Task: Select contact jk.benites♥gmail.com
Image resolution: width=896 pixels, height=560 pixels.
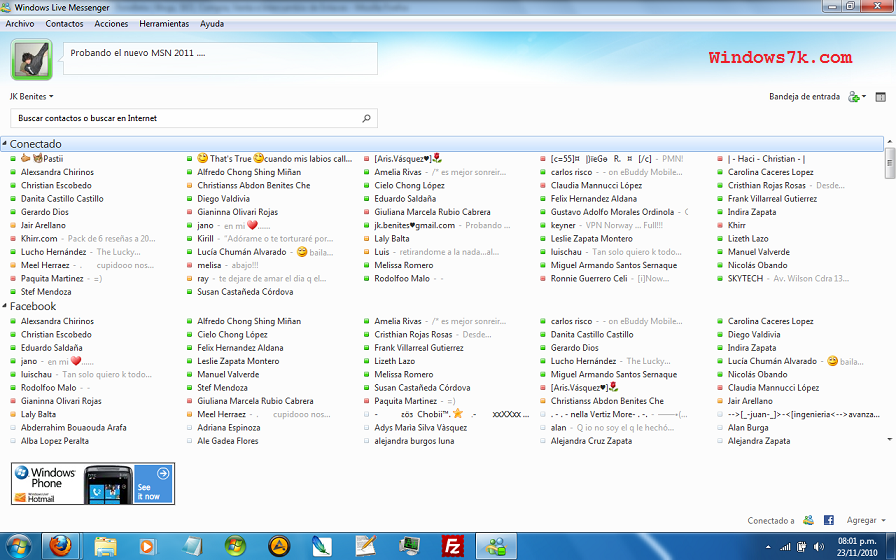Action: (414, 225)
